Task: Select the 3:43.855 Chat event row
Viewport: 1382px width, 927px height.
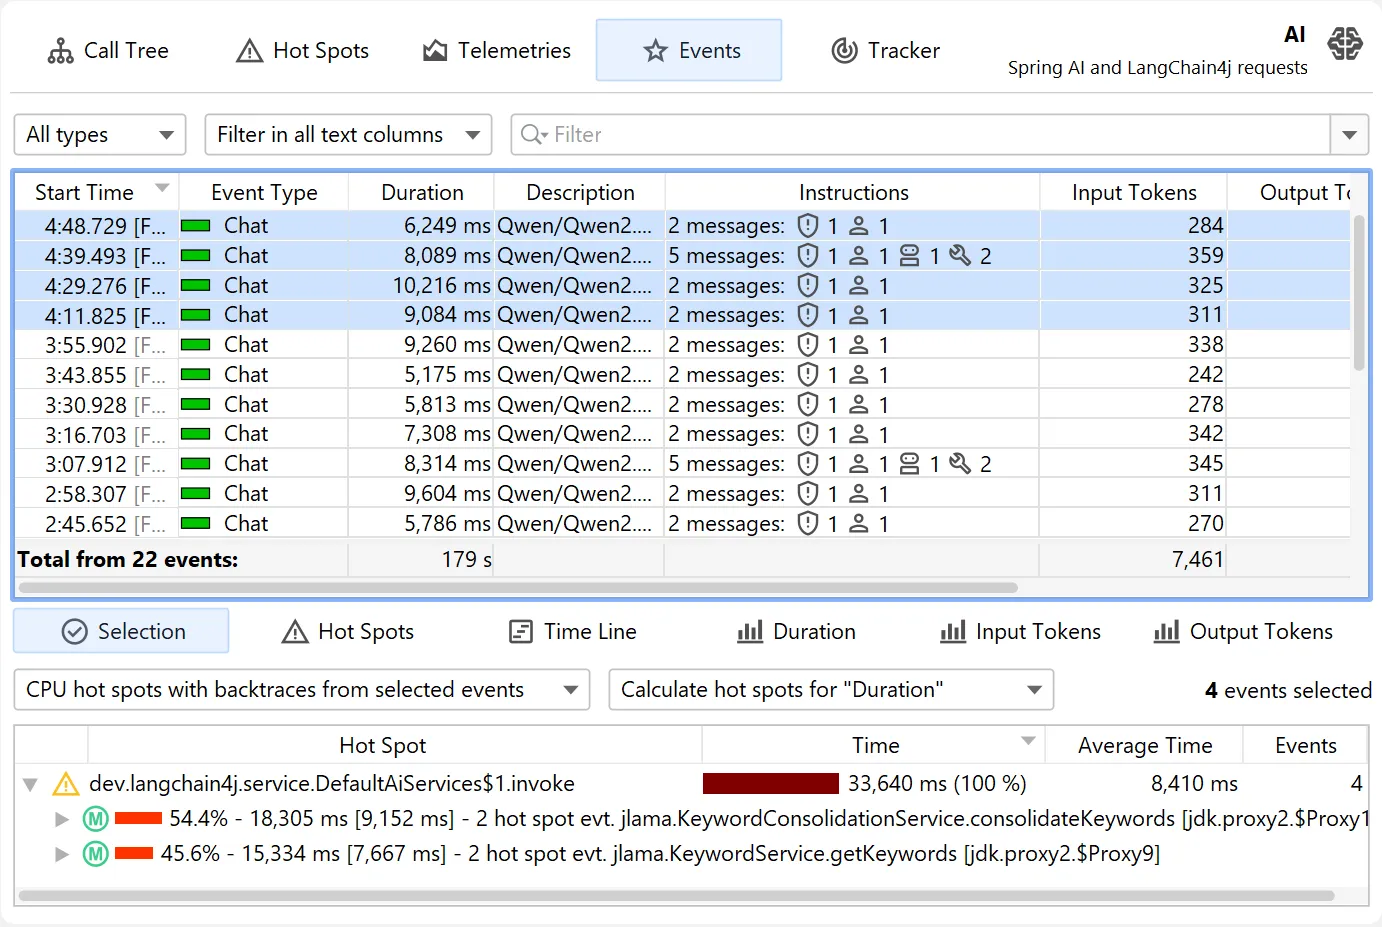Action: click(x=682, y=375)
